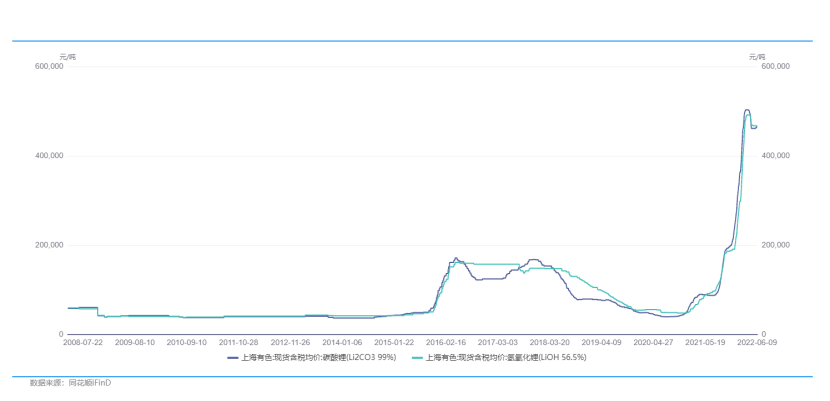830x401 pixels.
Task: Click the 2010-09-10 x-axis date label
Action: (x=187, y=342)
